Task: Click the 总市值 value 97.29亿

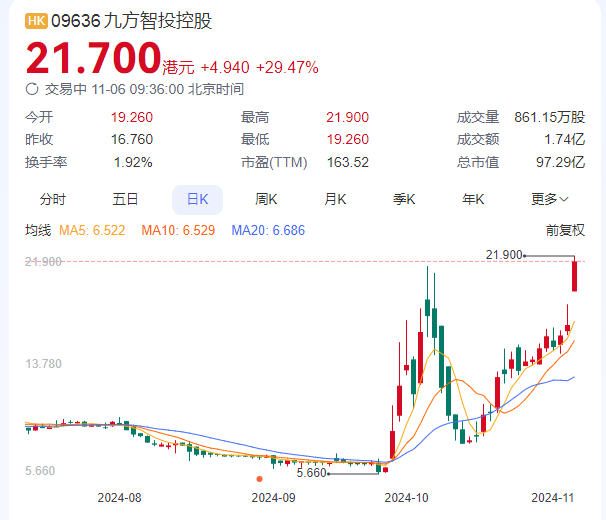Action: (560, 162)
